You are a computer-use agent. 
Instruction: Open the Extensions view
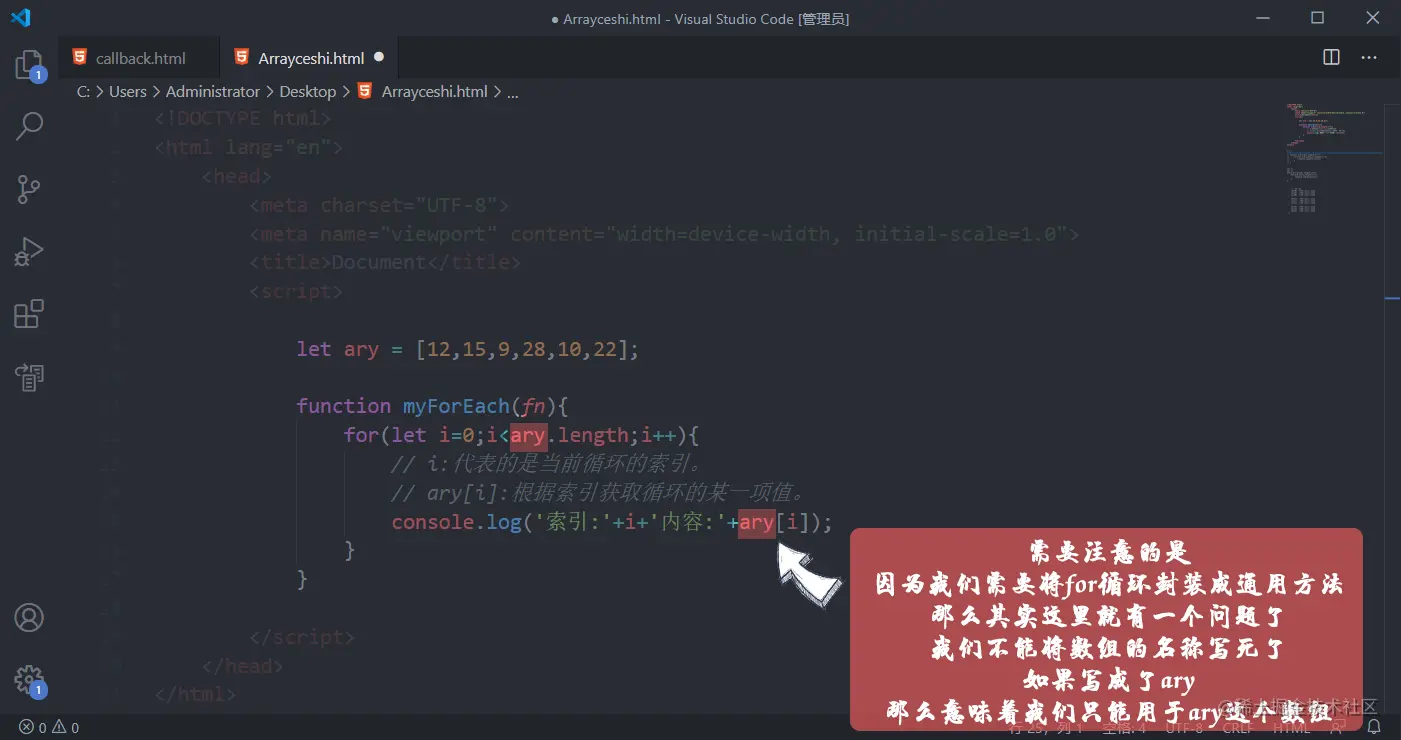pos(29,314)
